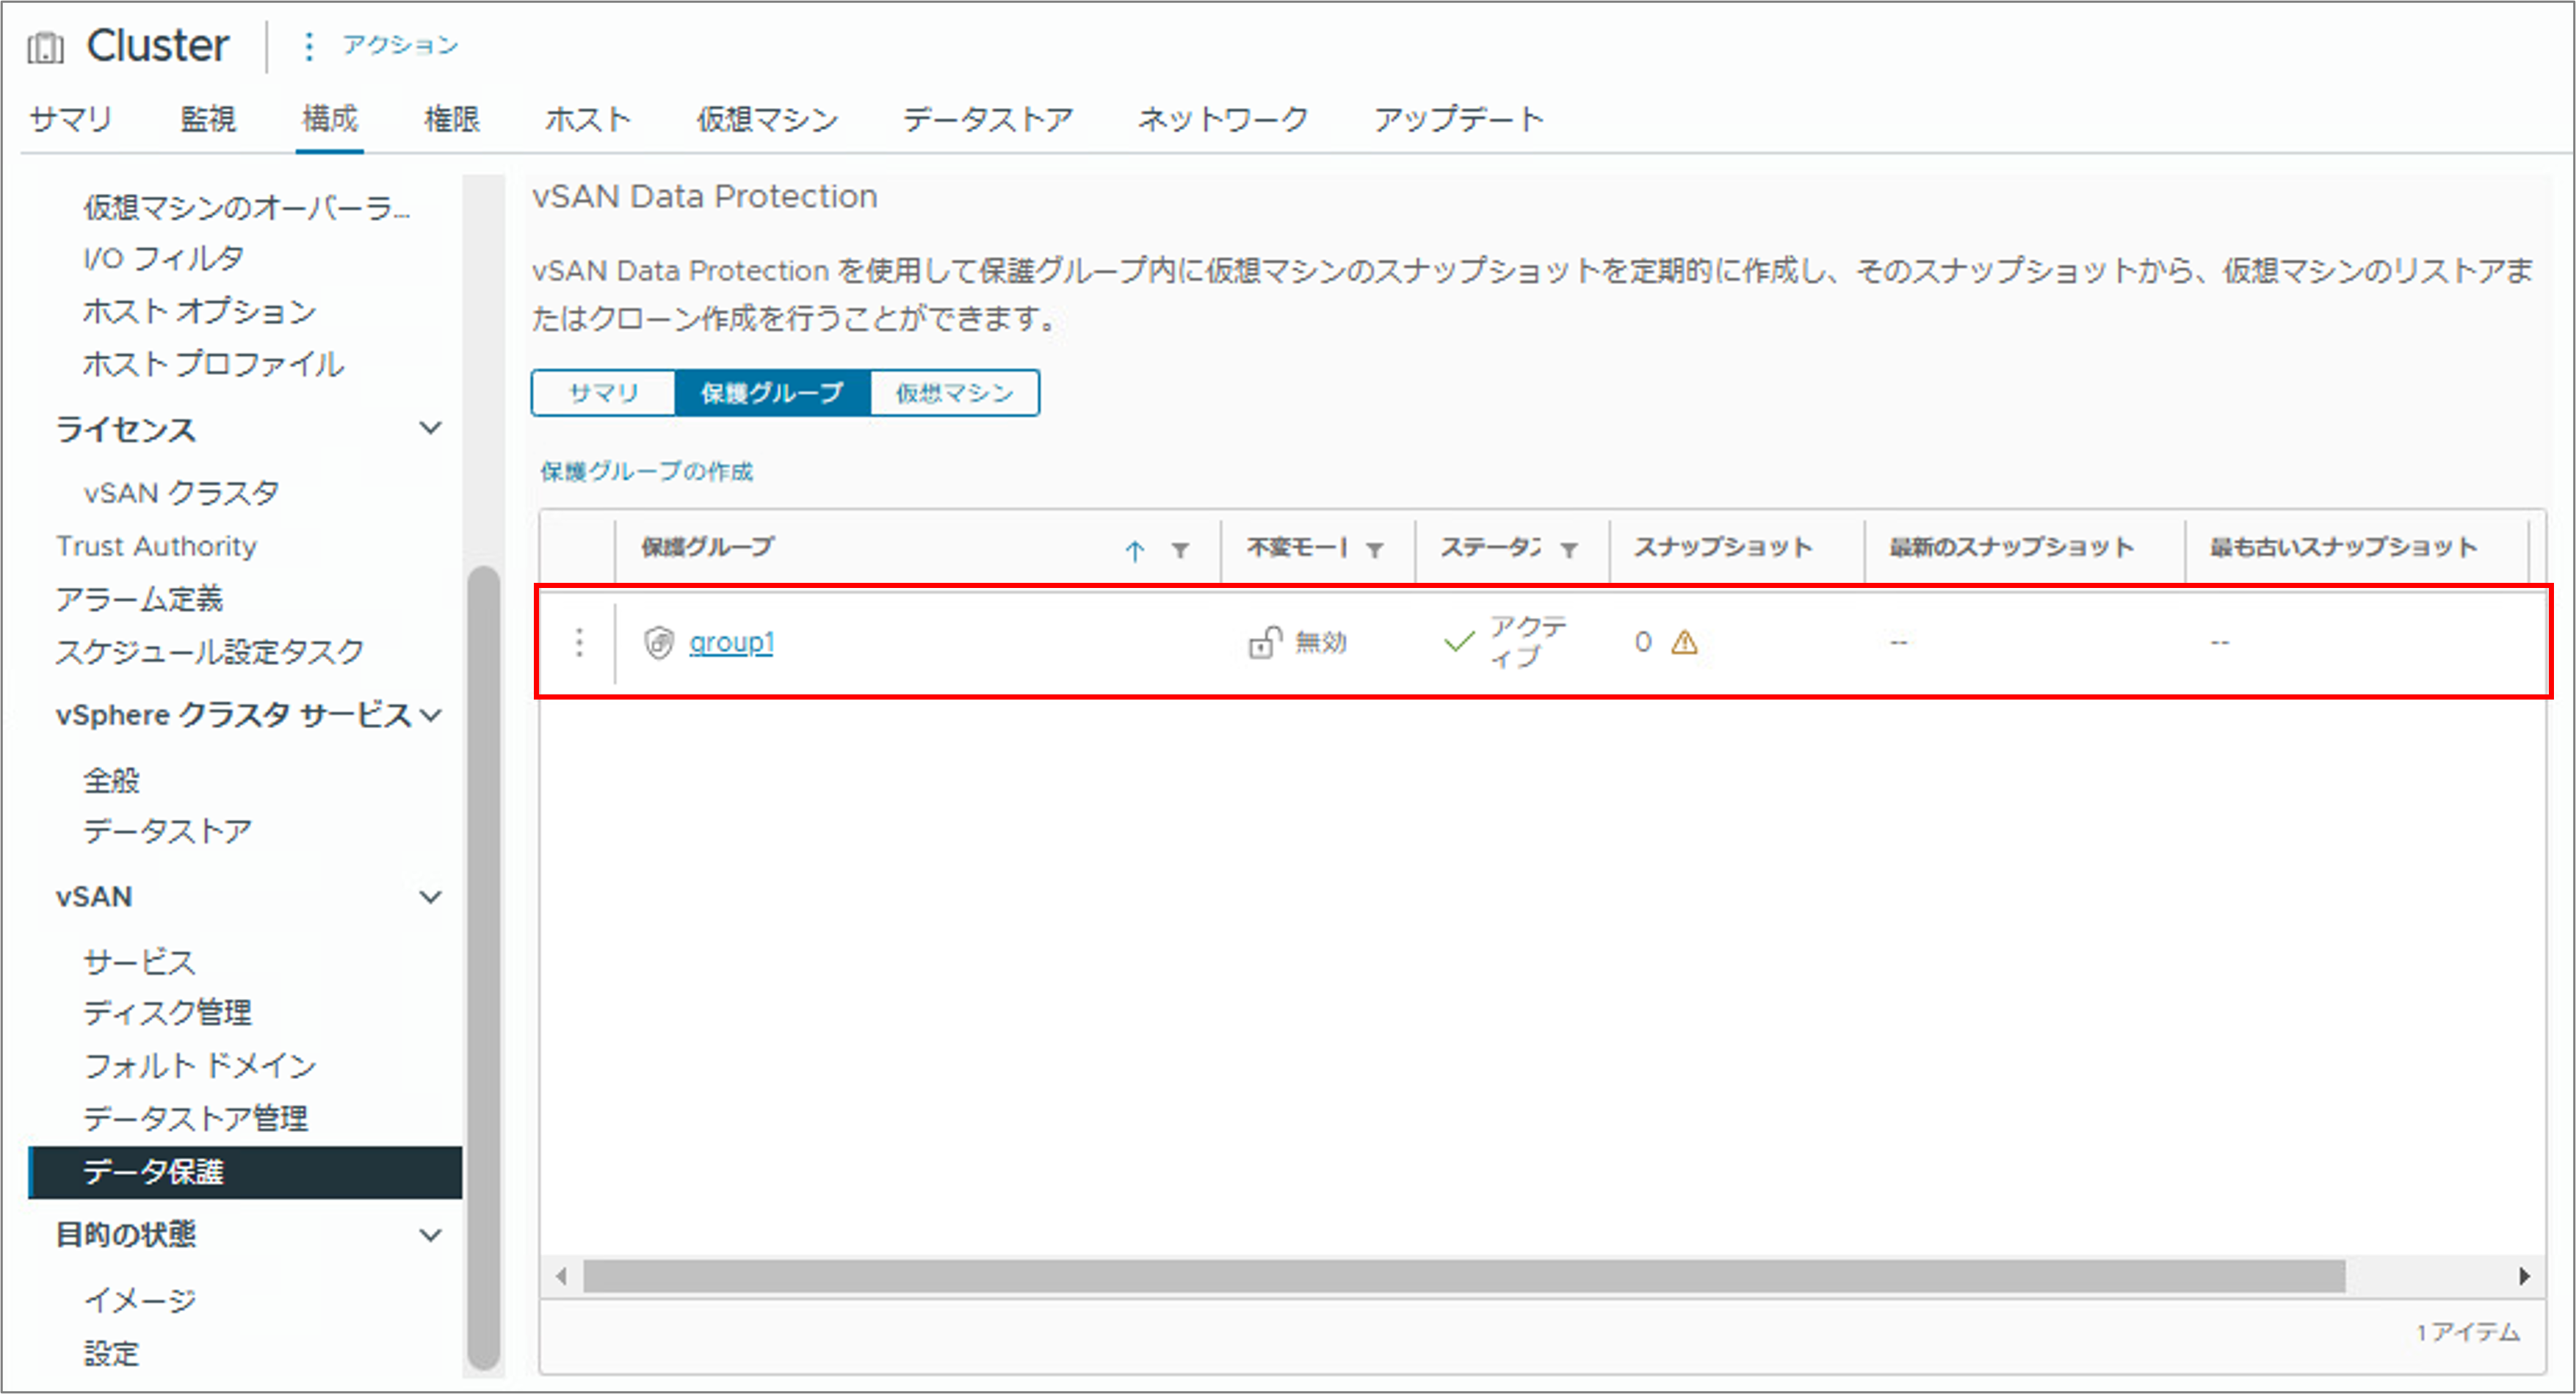The height and width of the screenshot is (1394, 2576).
Task: Click the sort arrow in the 保護グループ column
Action: 1134,550
